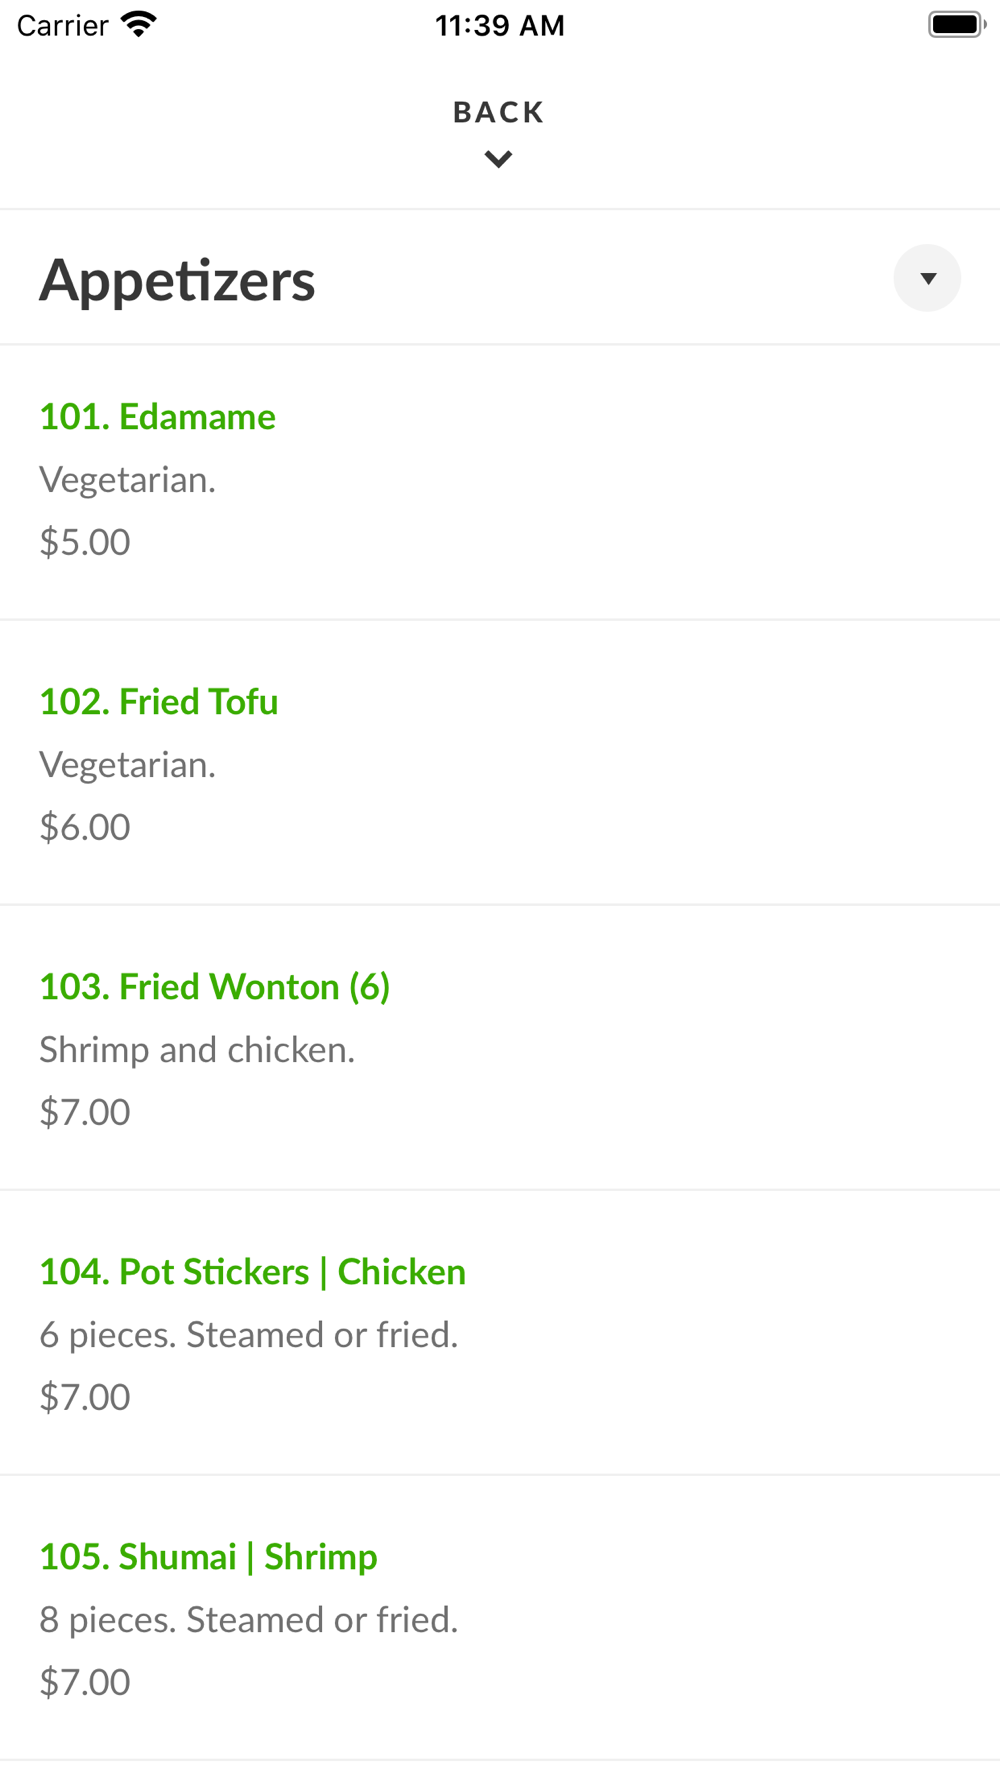The height and width of the screenshot is (1778, 1000).
Task: Tap the Wi-Fi status bar icon
Action: click(139, 24)
